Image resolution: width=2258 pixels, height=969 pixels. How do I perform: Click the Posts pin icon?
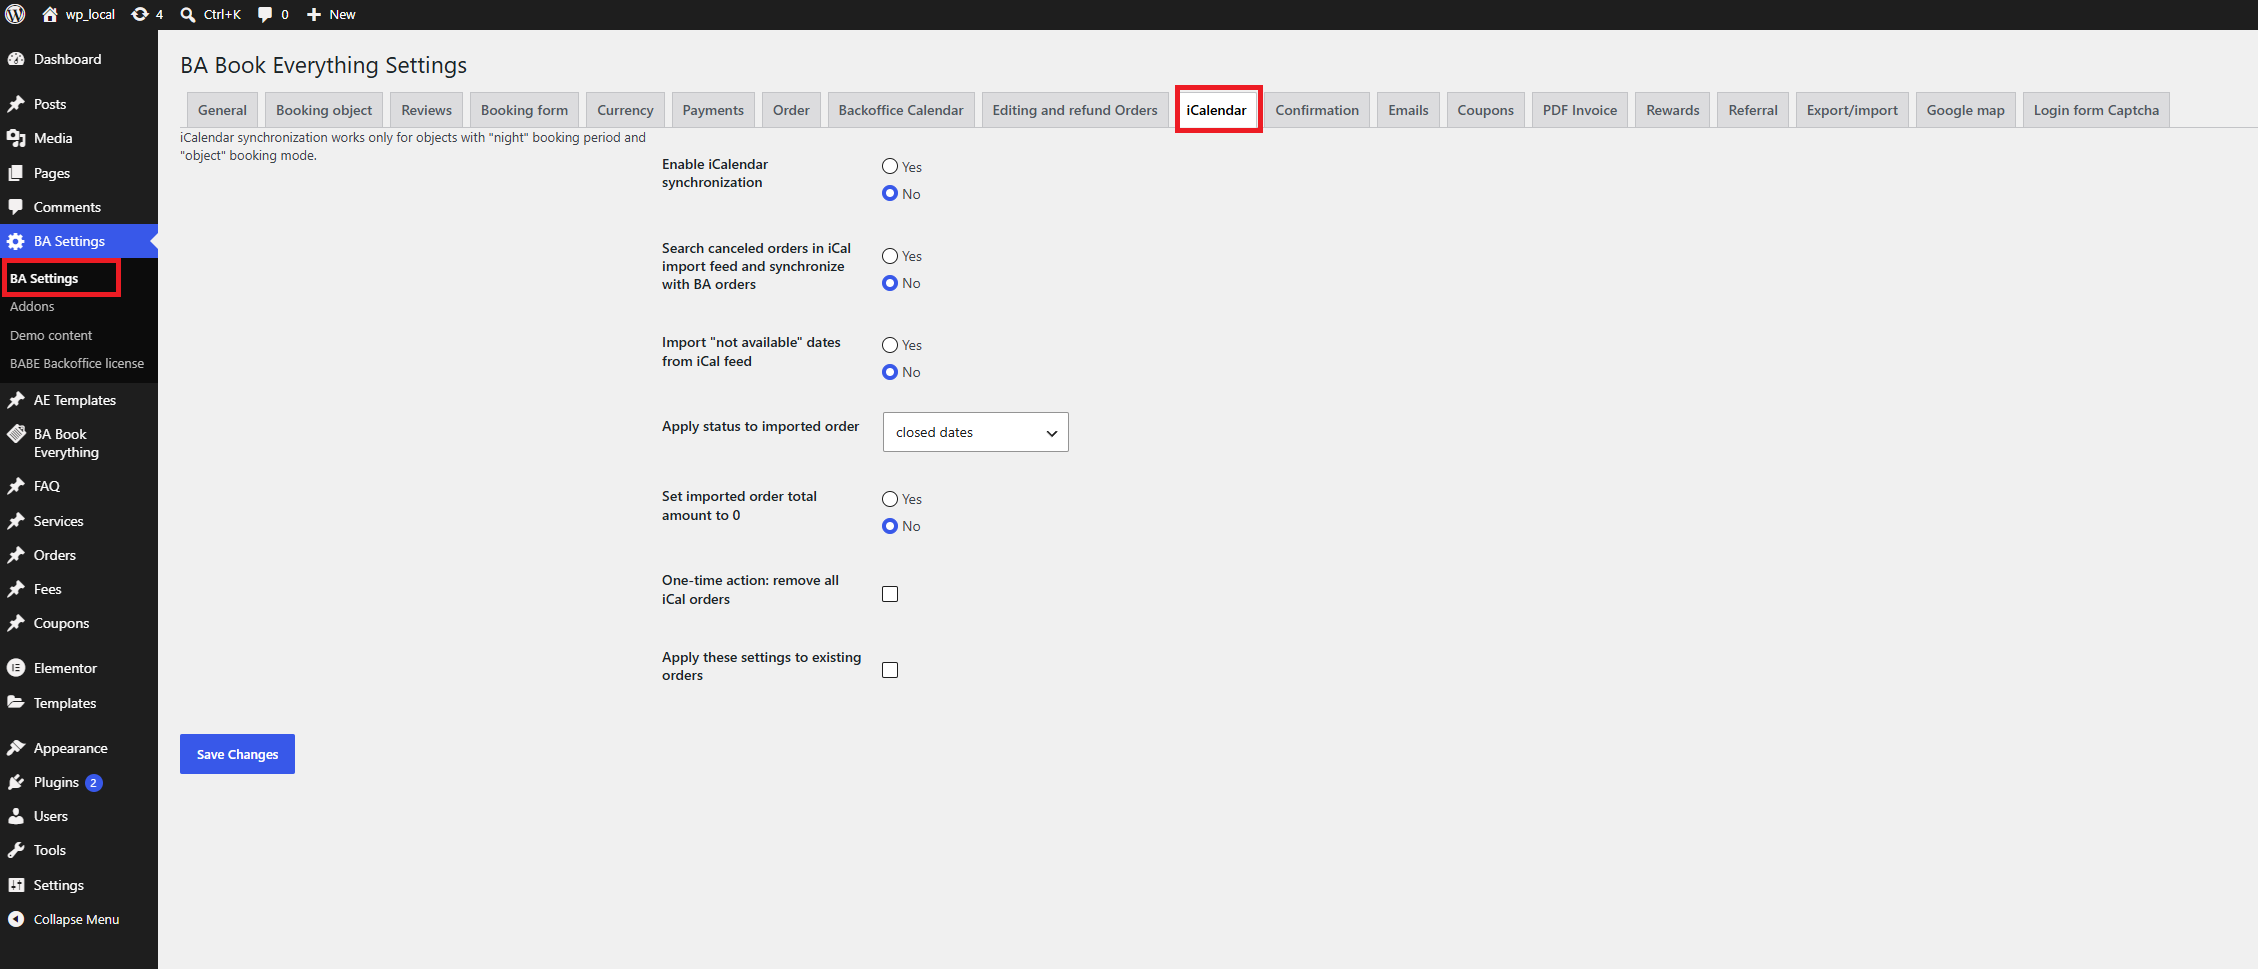coord(16,104)
